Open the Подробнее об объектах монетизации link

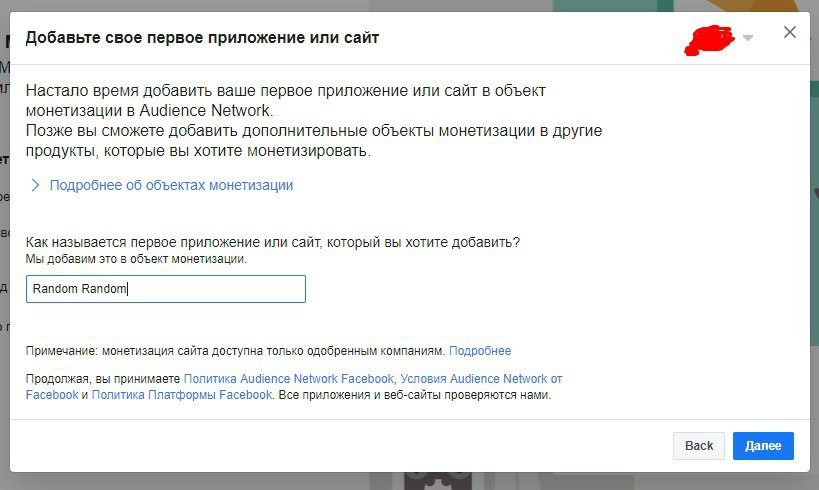(x=171, y=185)
